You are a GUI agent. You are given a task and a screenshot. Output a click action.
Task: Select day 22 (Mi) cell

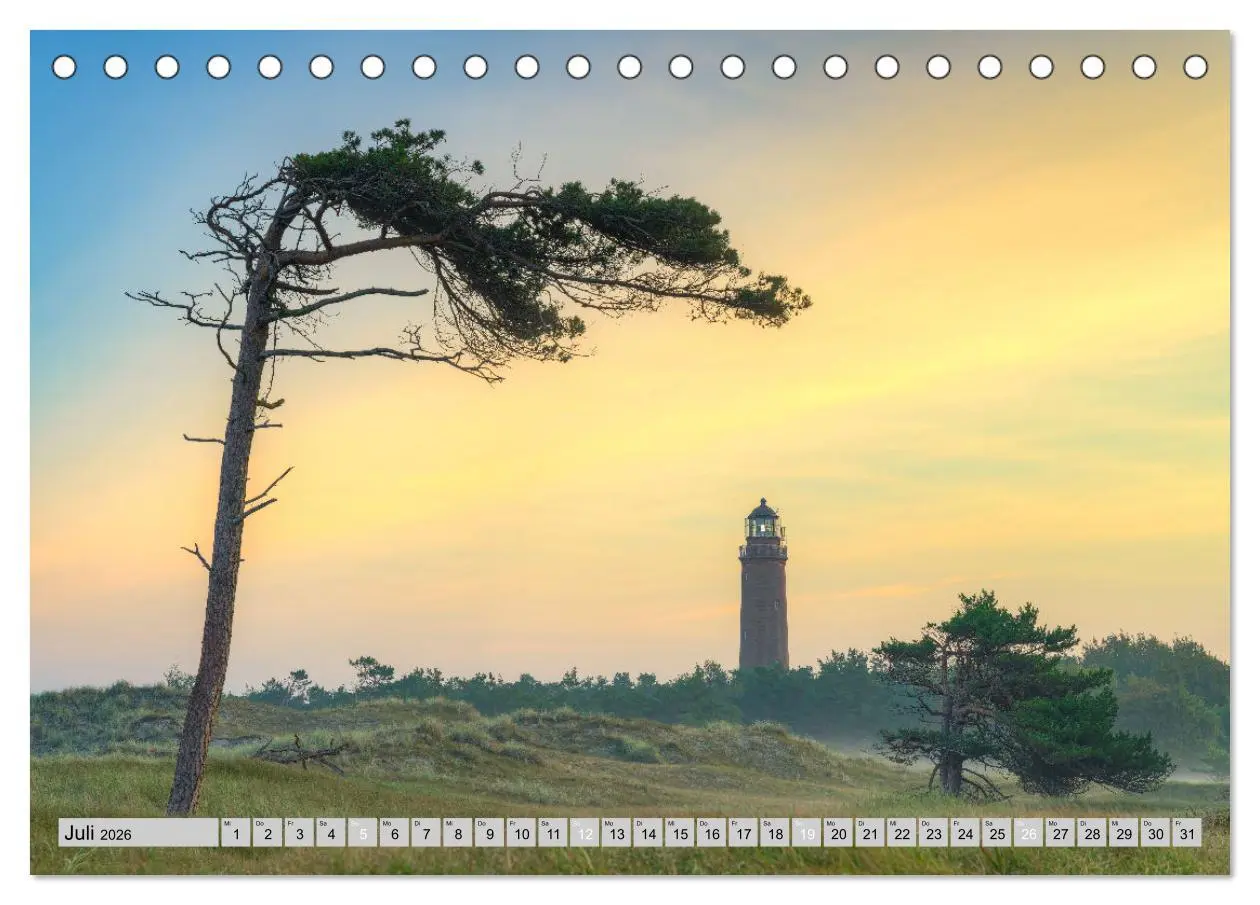(x=903, y=833)
